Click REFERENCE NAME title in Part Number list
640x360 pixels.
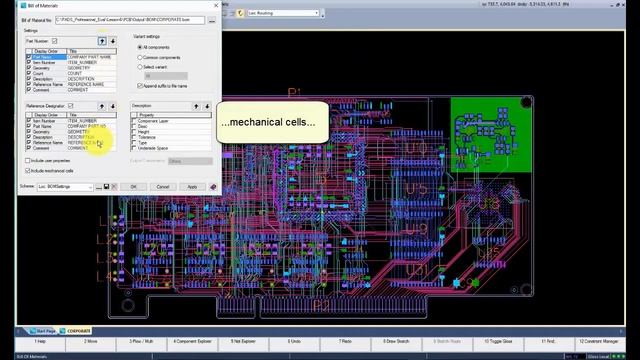point(86,84)
